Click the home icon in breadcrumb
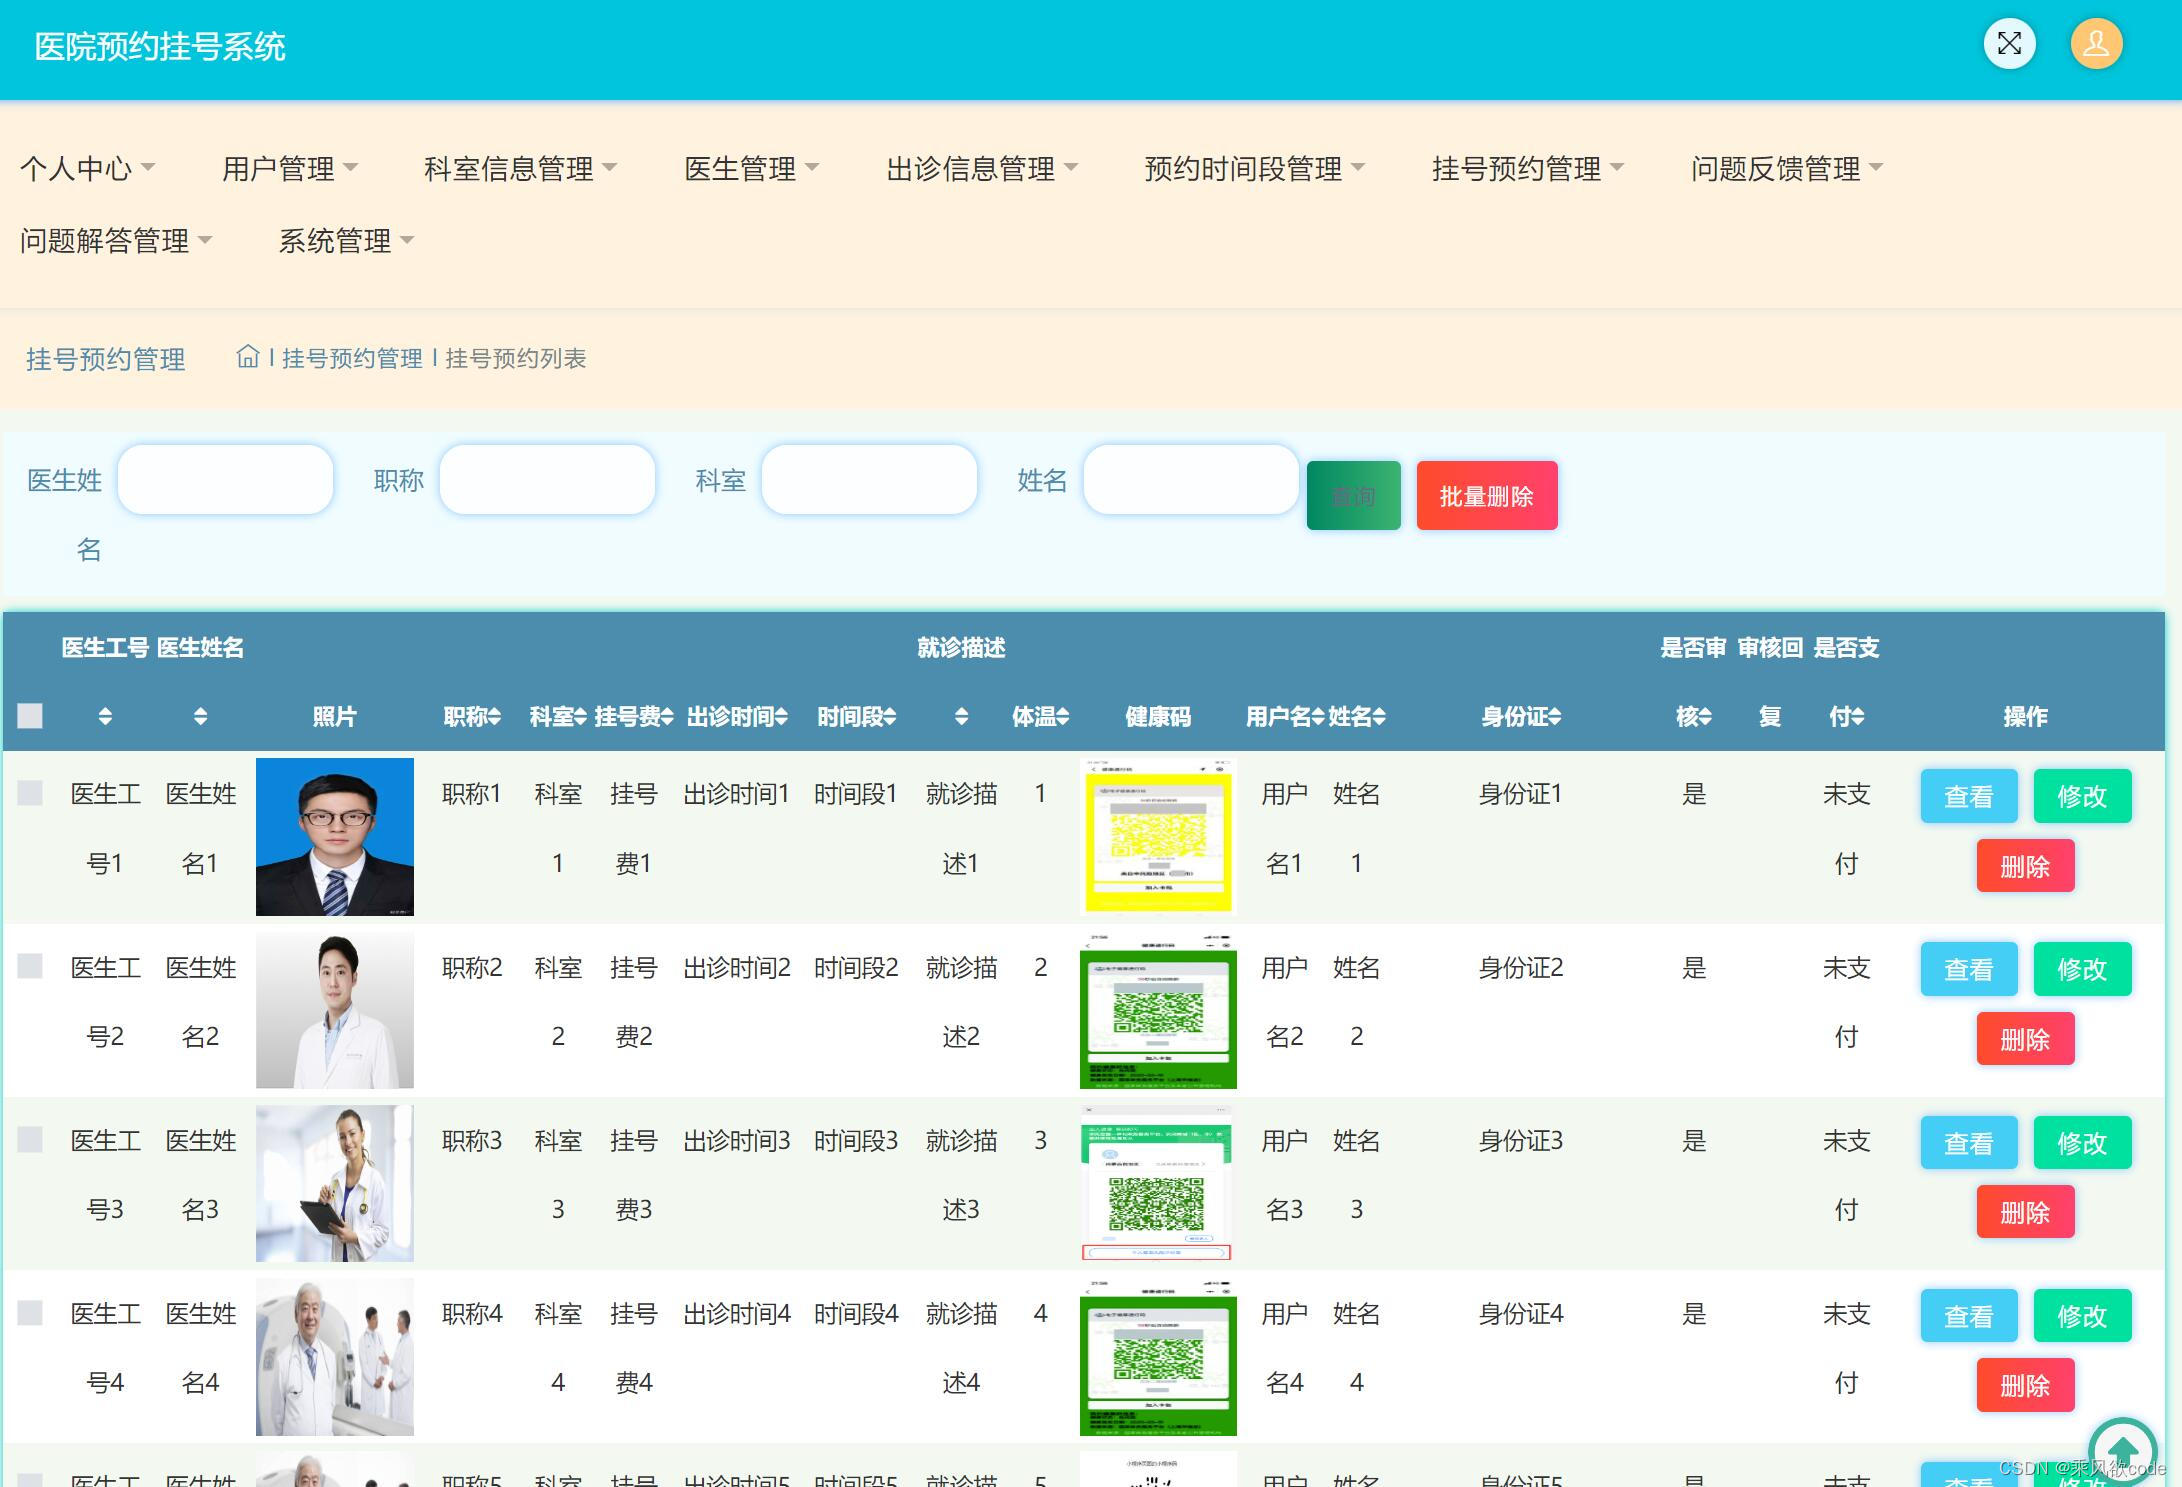2182x1487 pixels. [247, 357]
